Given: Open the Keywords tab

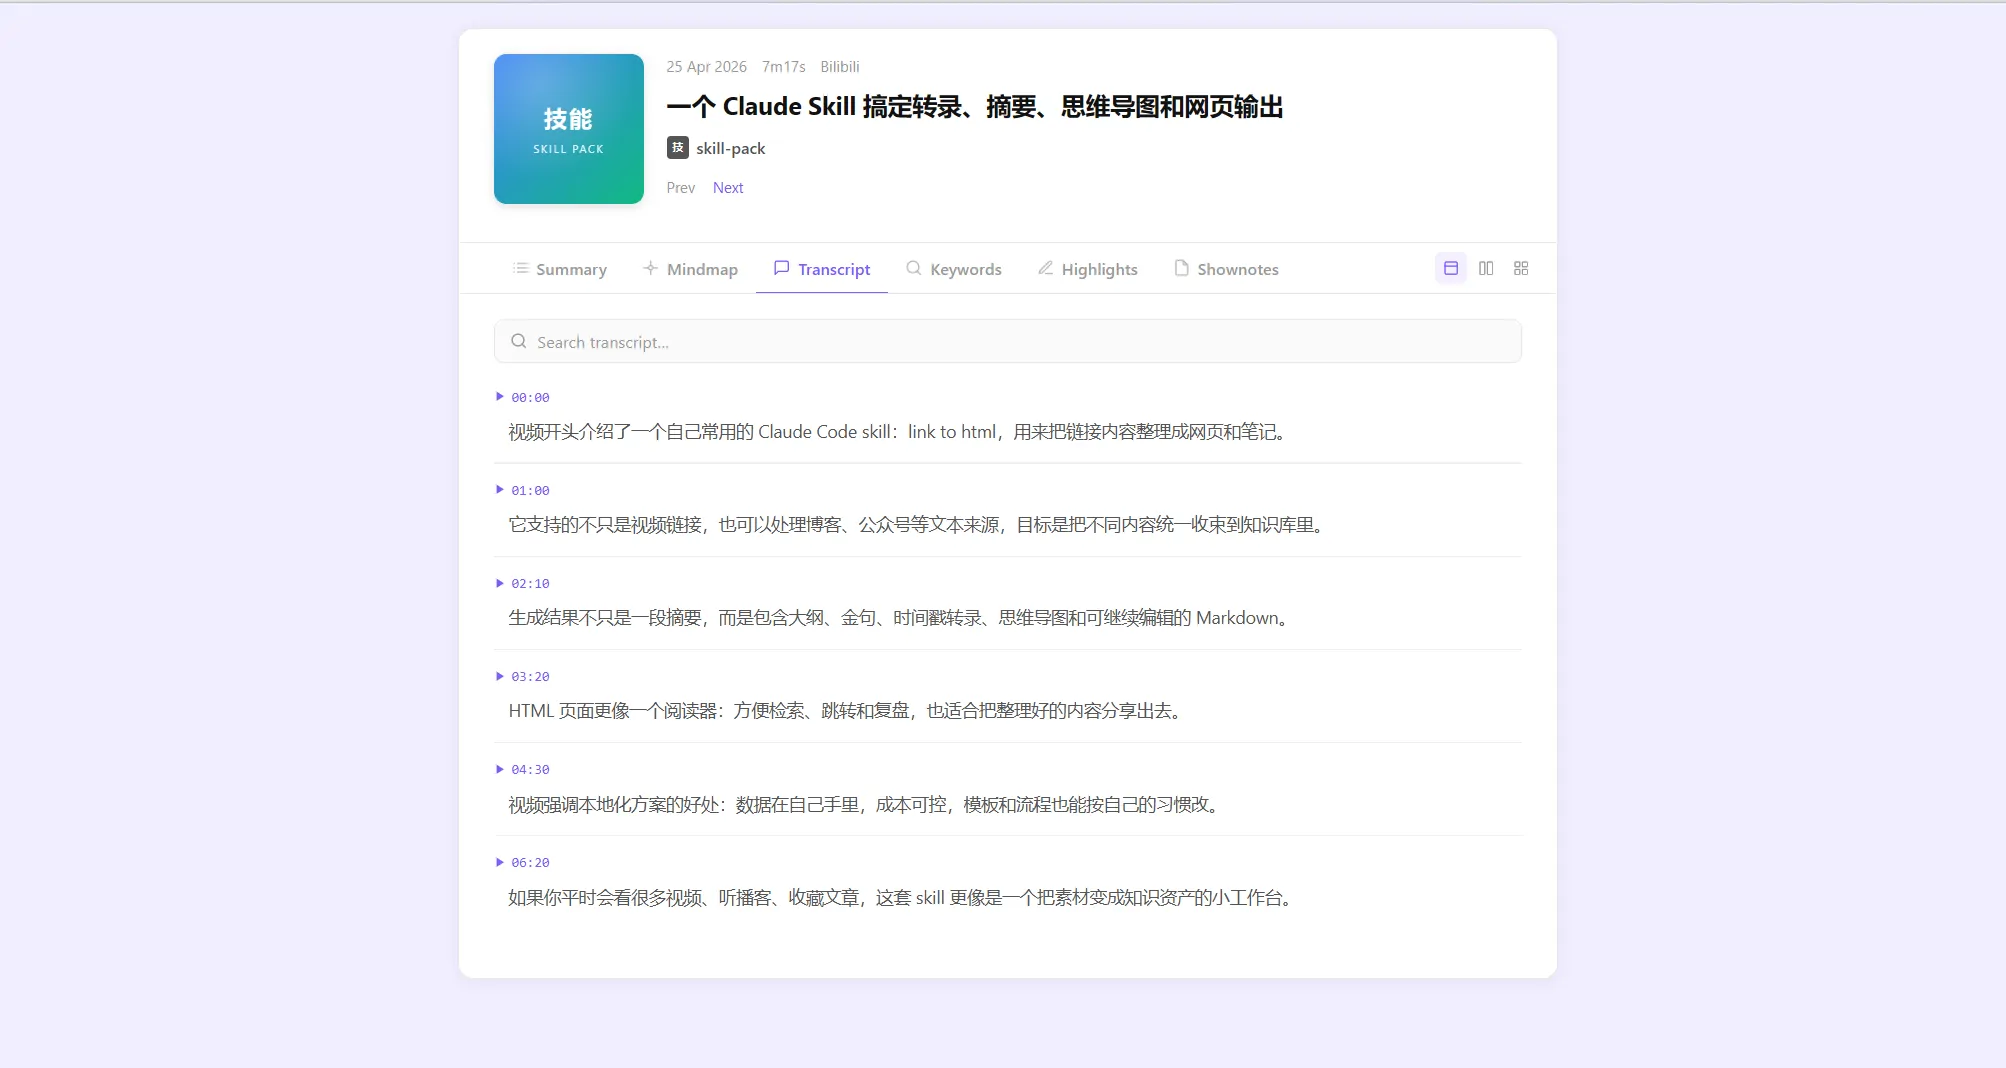Looking at the screenshot, I should tap(954, 269).
